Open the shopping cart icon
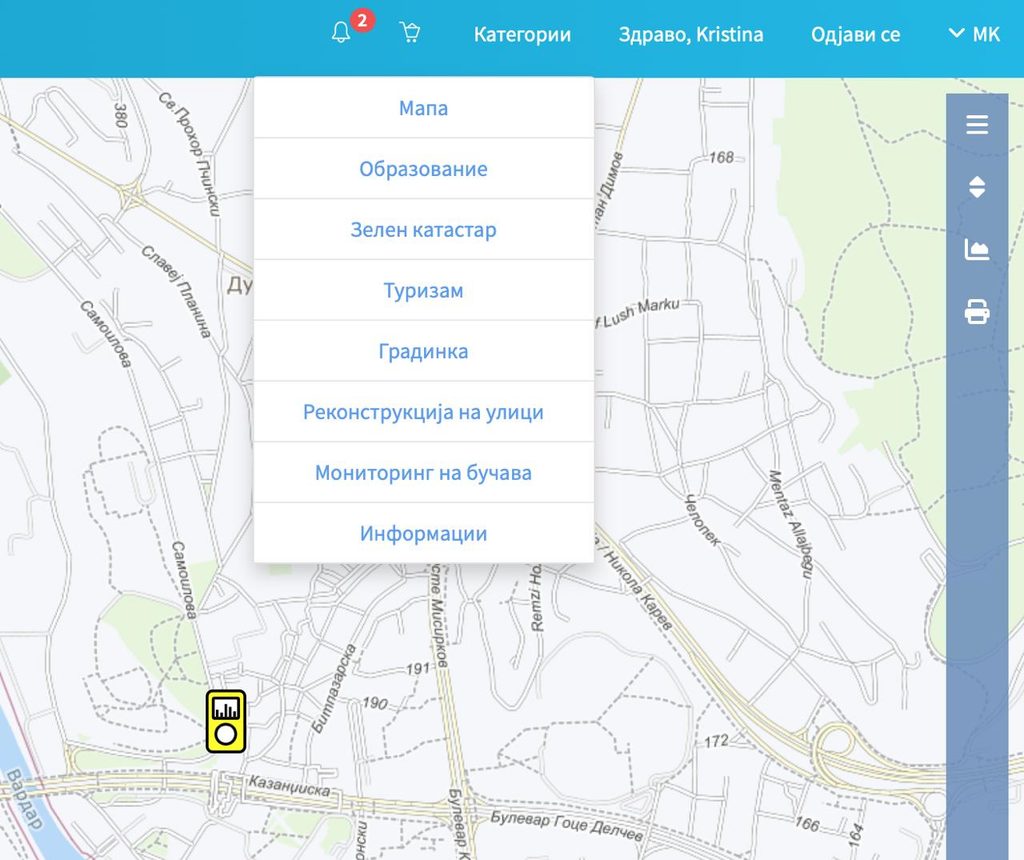Screen dimensions: 1024x860 pyautogui.click(x=409, y=32)
